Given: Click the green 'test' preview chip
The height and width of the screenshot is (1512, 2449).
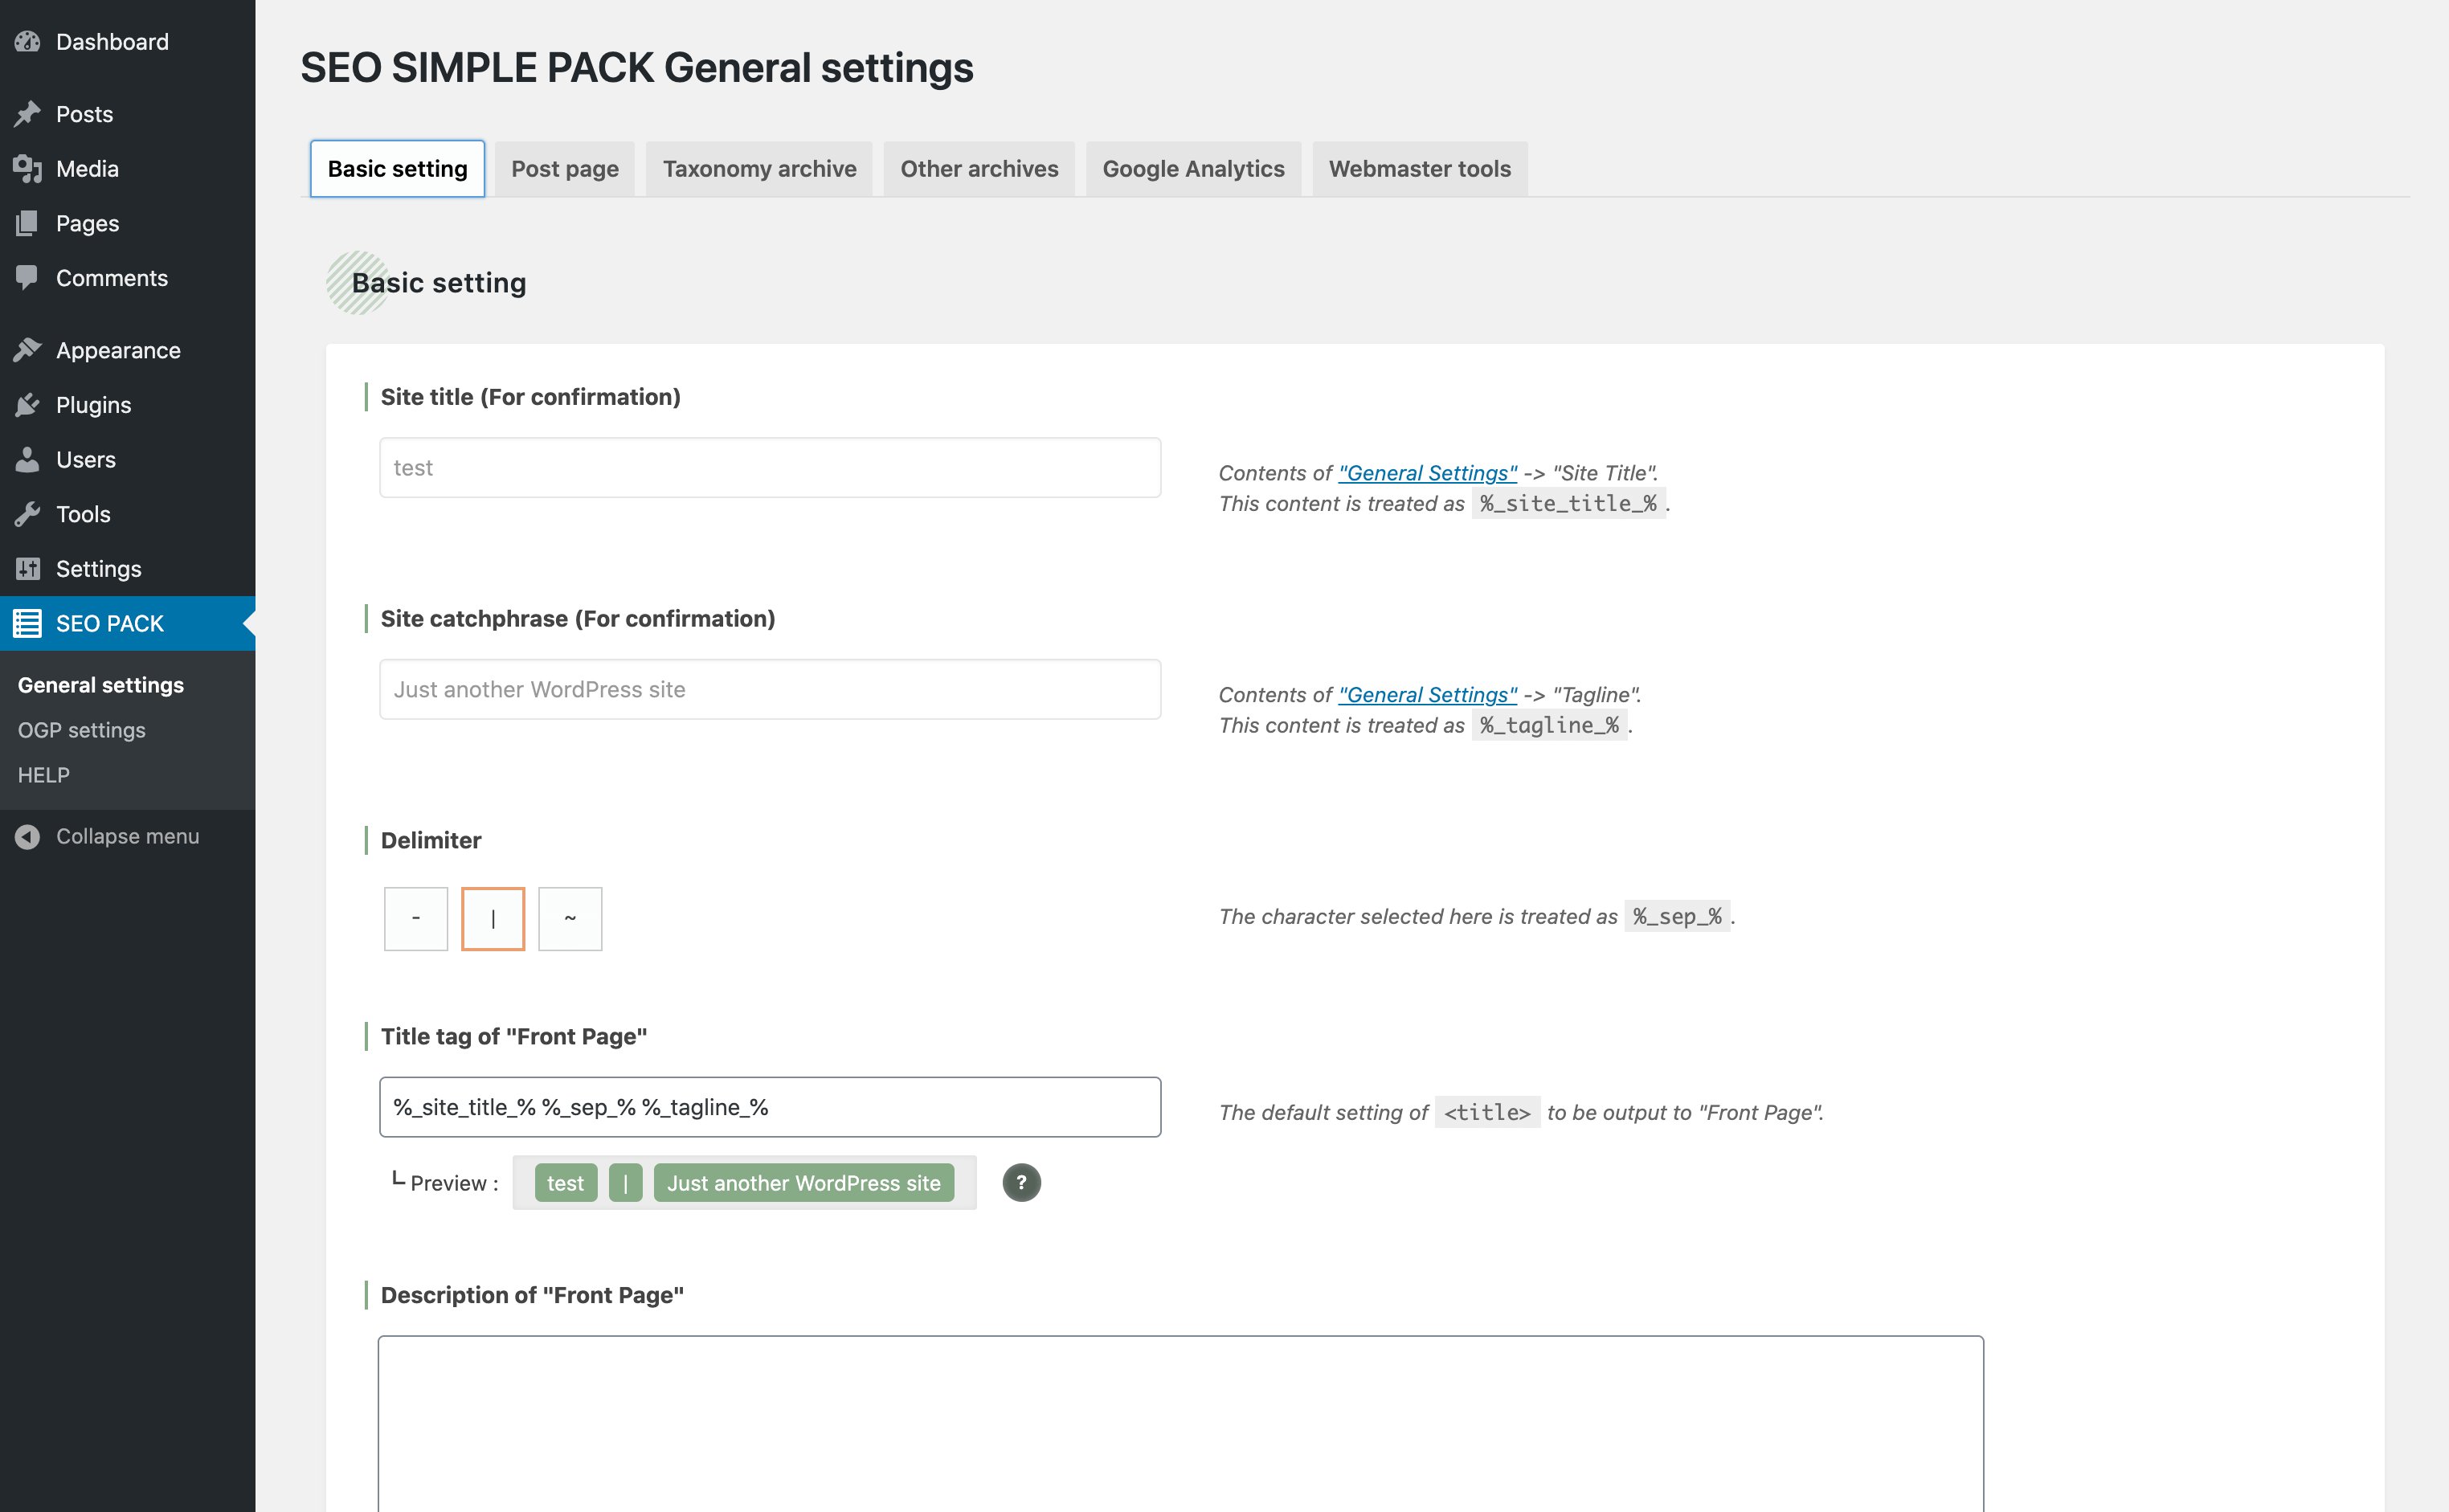Looking at the screenshot, I should point(565,1183).
